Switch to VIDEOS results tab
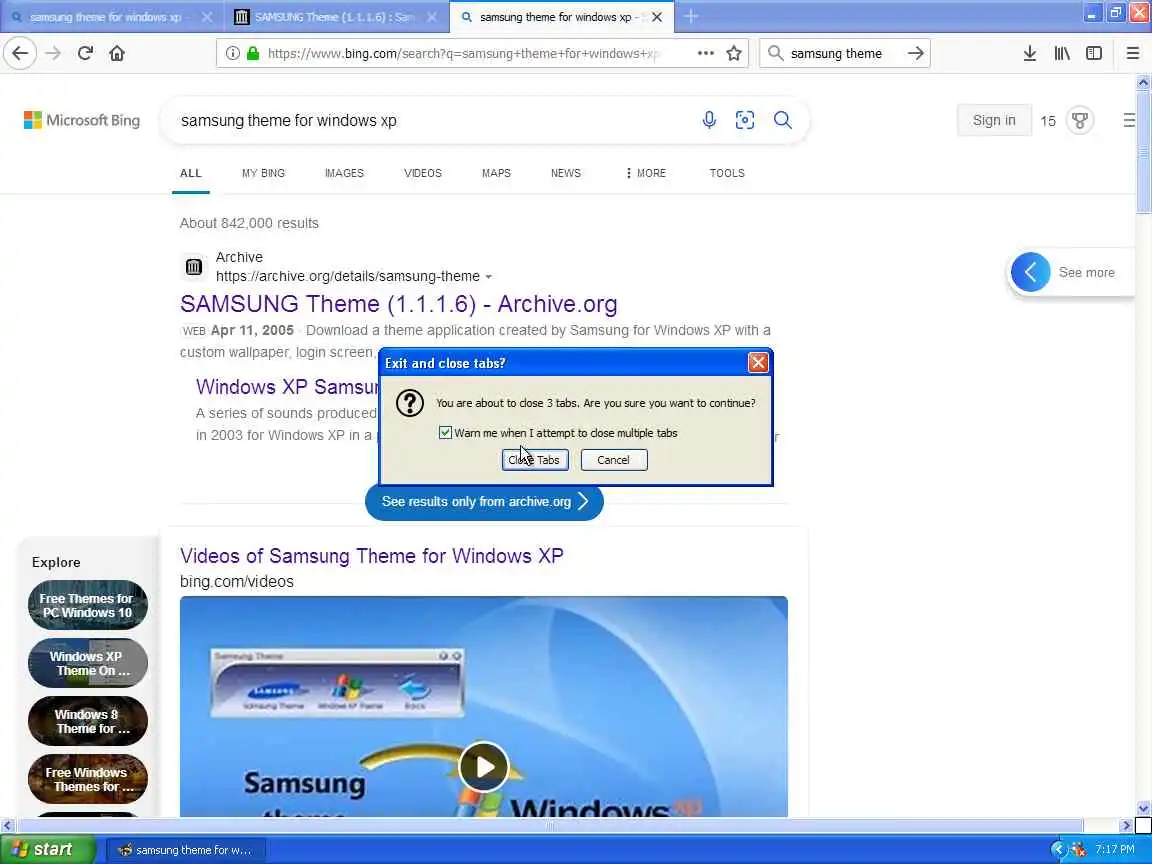1152x864 pixels. [x=422, y=173]
